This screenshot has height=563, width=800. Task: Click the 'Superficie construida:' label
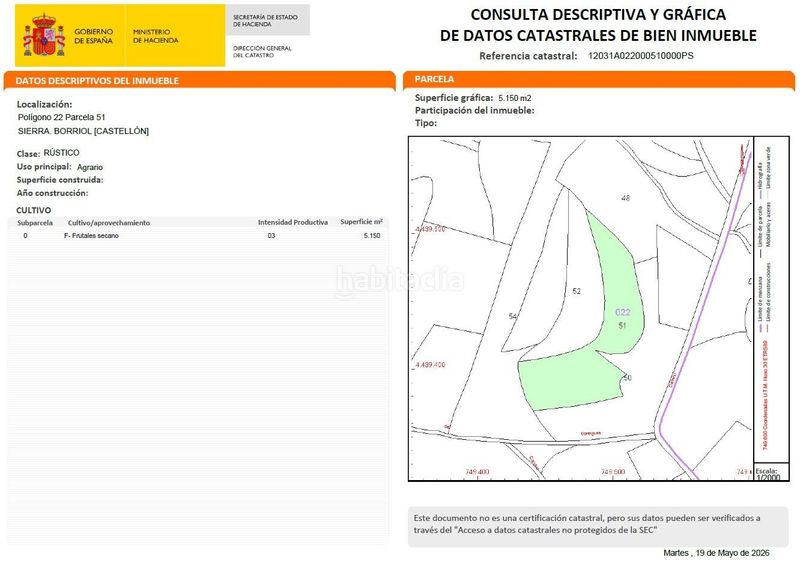click(x=60, y=180)
